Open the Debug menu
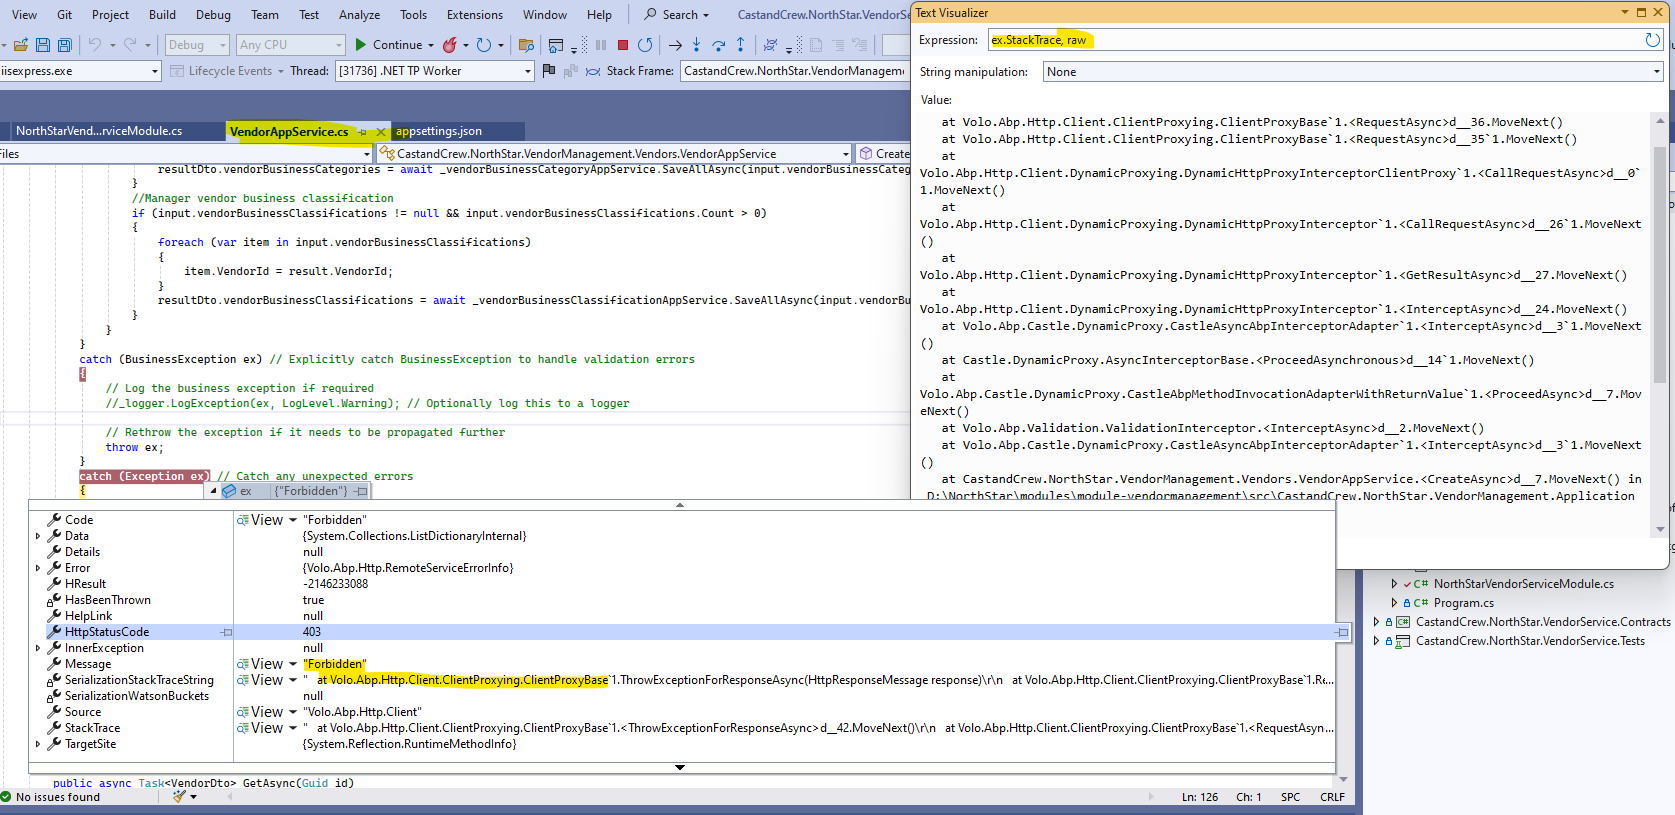 [x=213, y=14]
